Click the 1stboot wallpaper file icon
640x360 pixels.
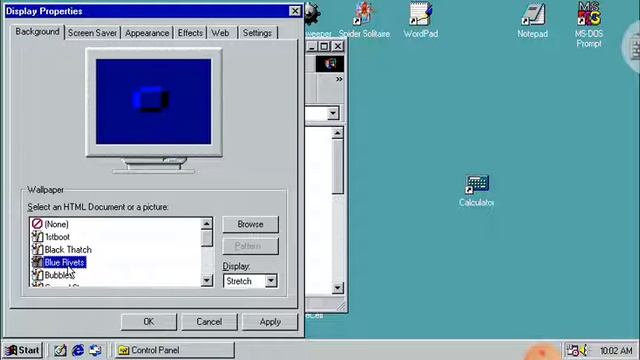[37, 237]
